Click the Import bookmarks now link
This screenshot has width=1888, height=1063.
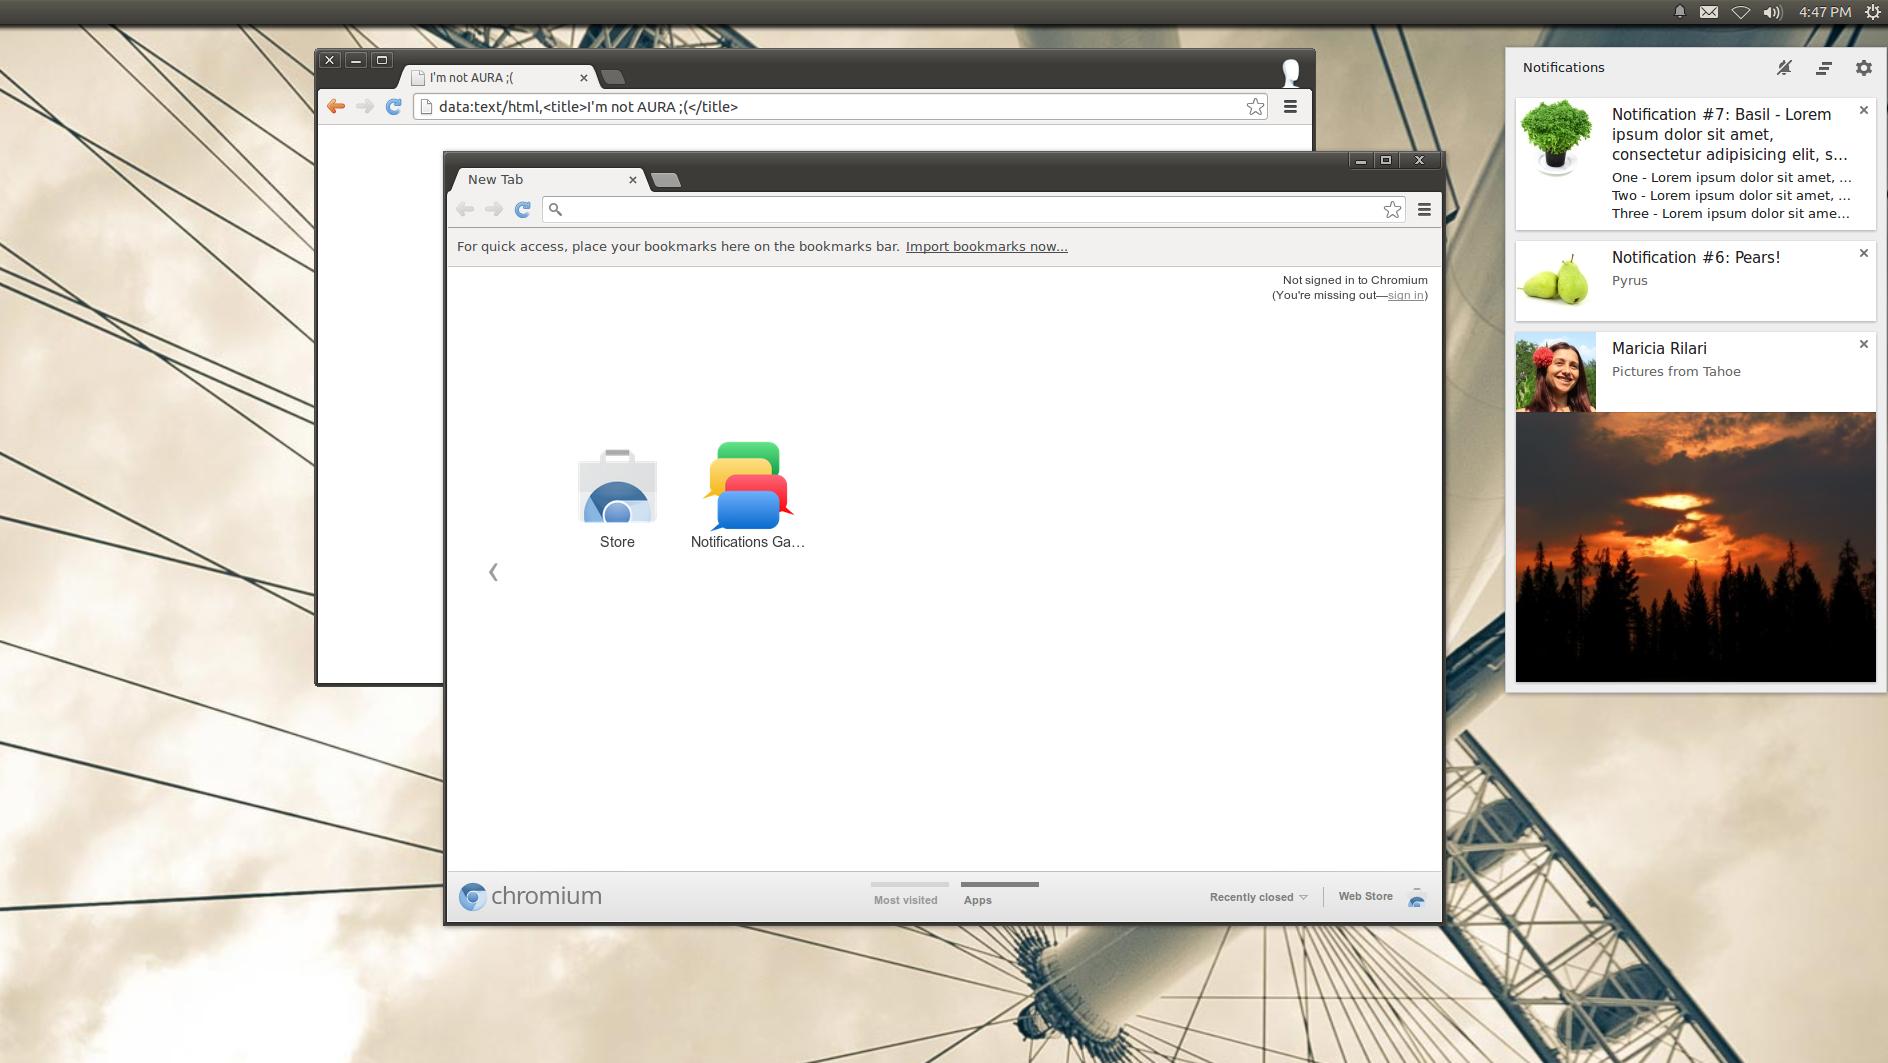[x=986, y=246]
